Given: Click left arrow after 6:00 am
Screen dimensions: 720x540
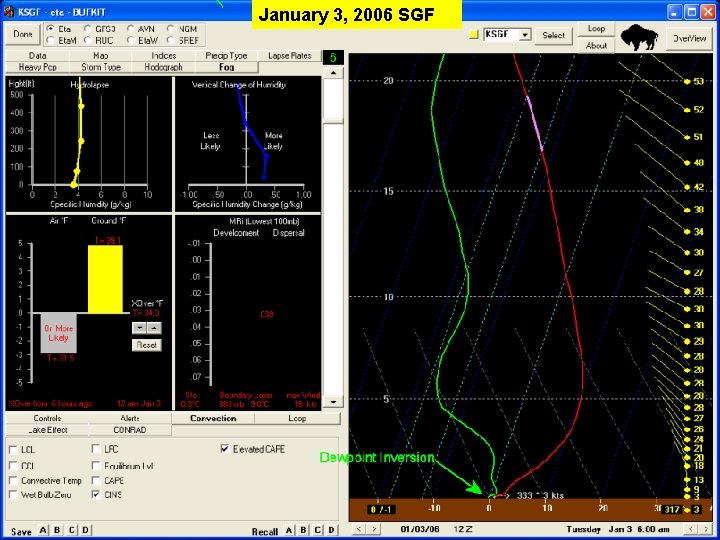Looking at the screenshot, I should click(691, 529).
